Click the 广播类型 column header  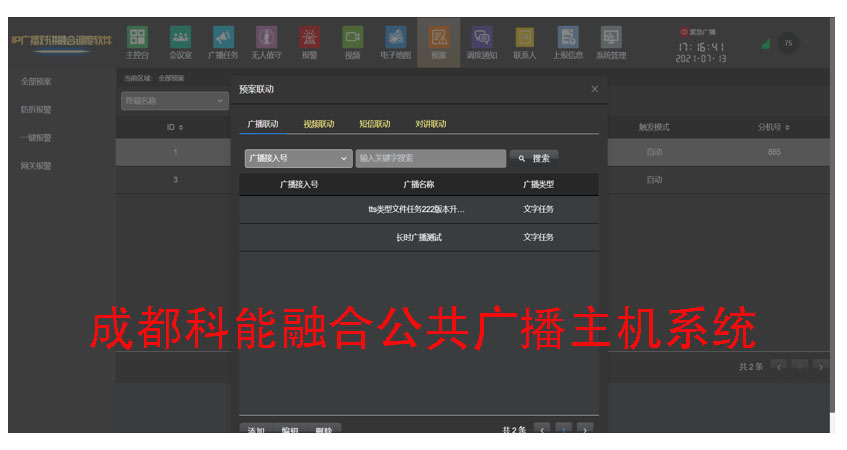(538, 184)
